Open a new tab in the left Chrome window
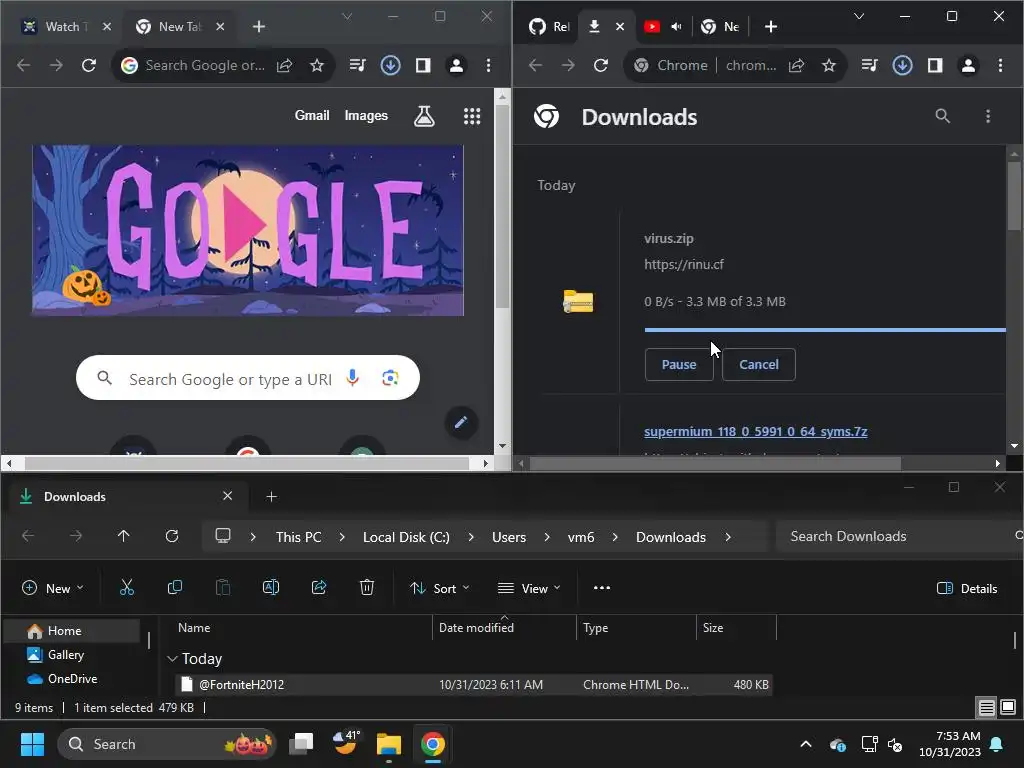1024x768 pixels. pos(259,27)
